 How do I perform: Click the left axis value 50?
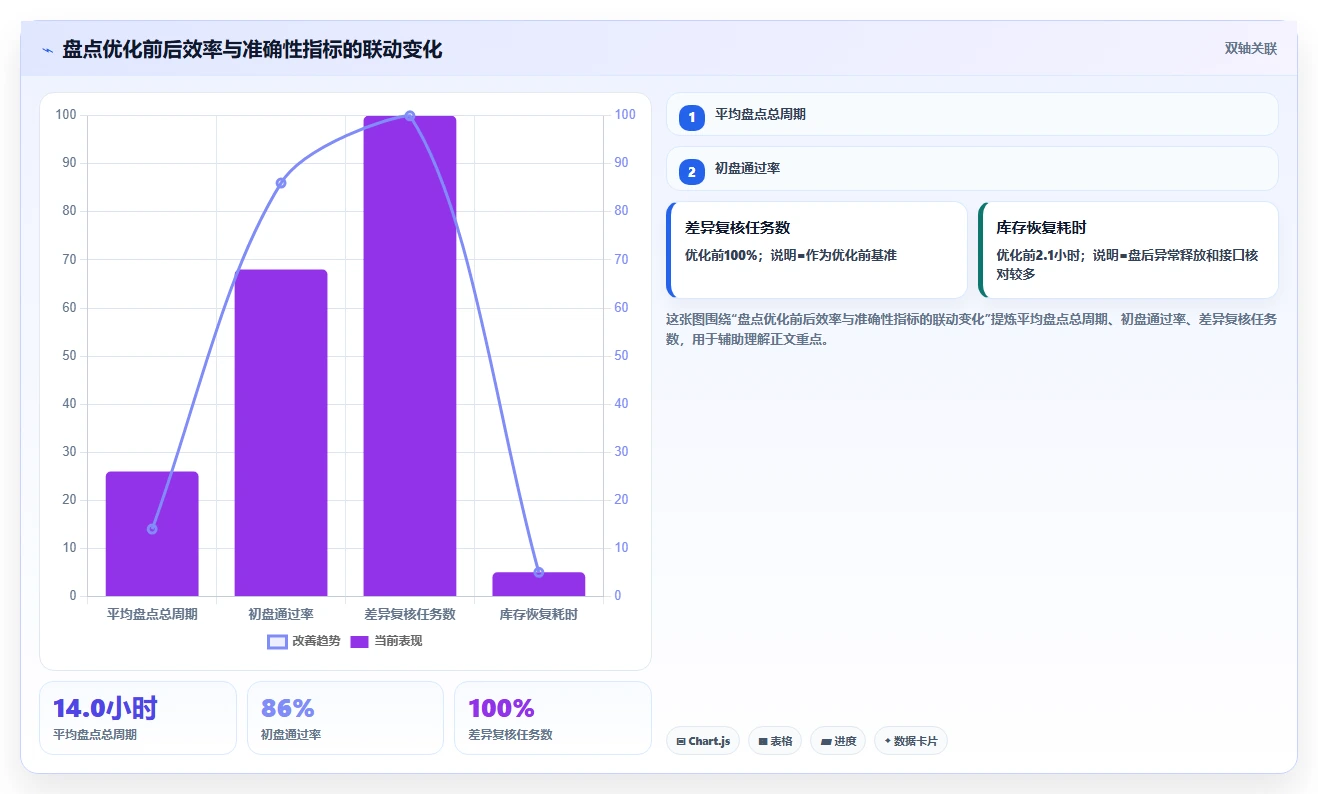[69, 356]
